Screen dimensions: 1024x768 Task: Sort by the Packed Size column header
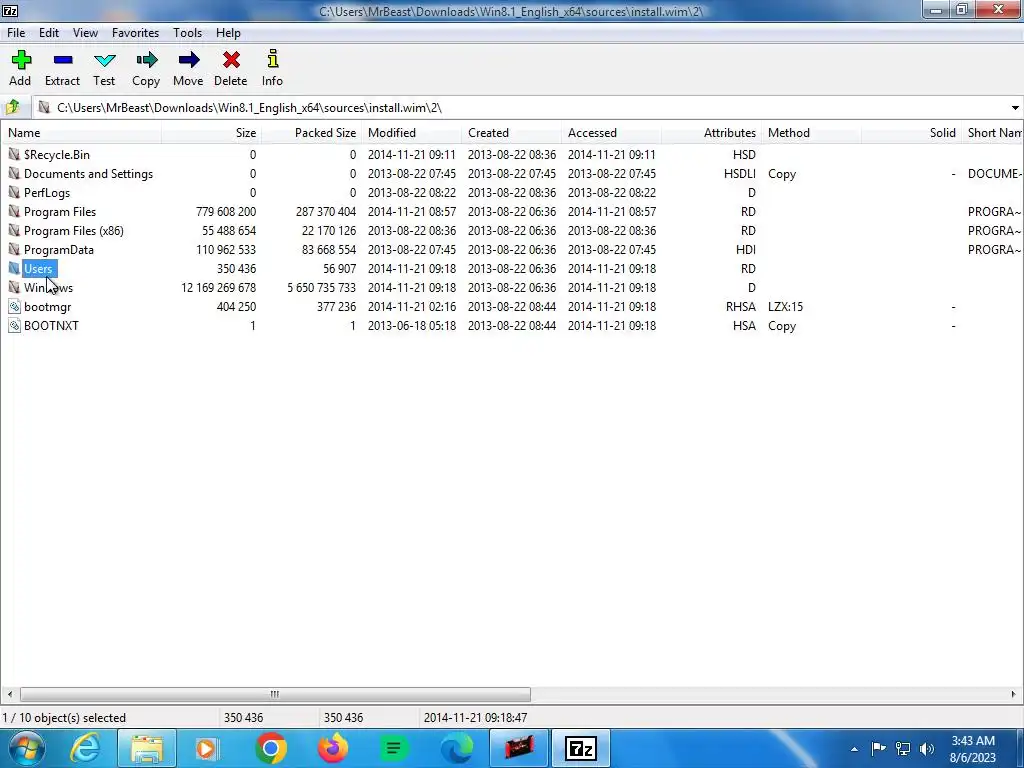coord(312,133)
